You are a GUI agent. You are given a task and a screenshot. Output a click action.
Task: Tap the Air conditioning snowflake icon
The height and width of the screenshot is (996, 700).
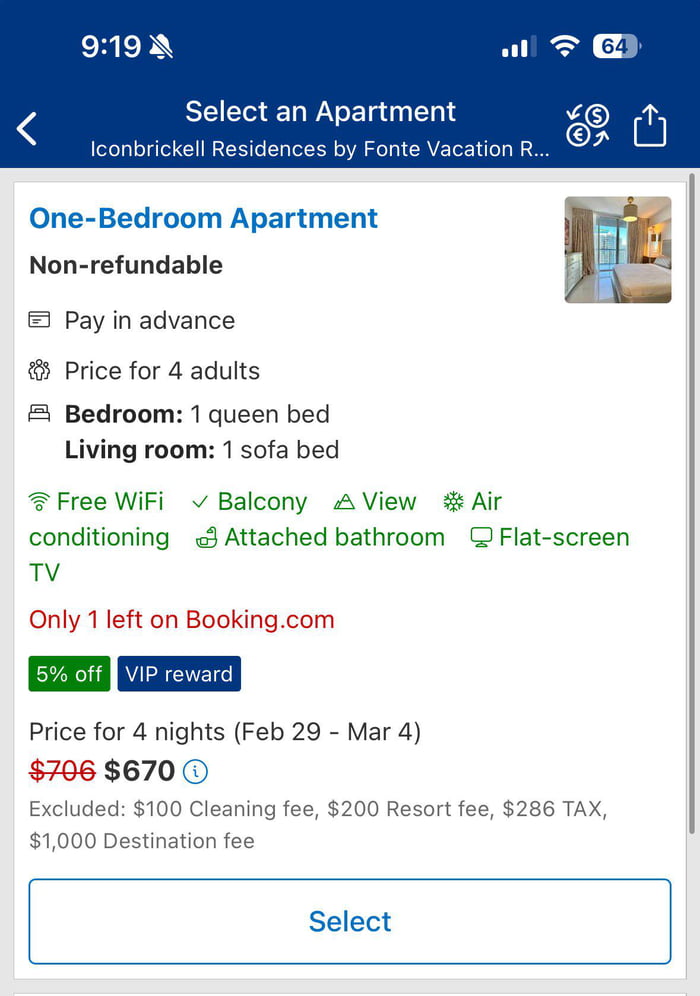pos(453,501)
